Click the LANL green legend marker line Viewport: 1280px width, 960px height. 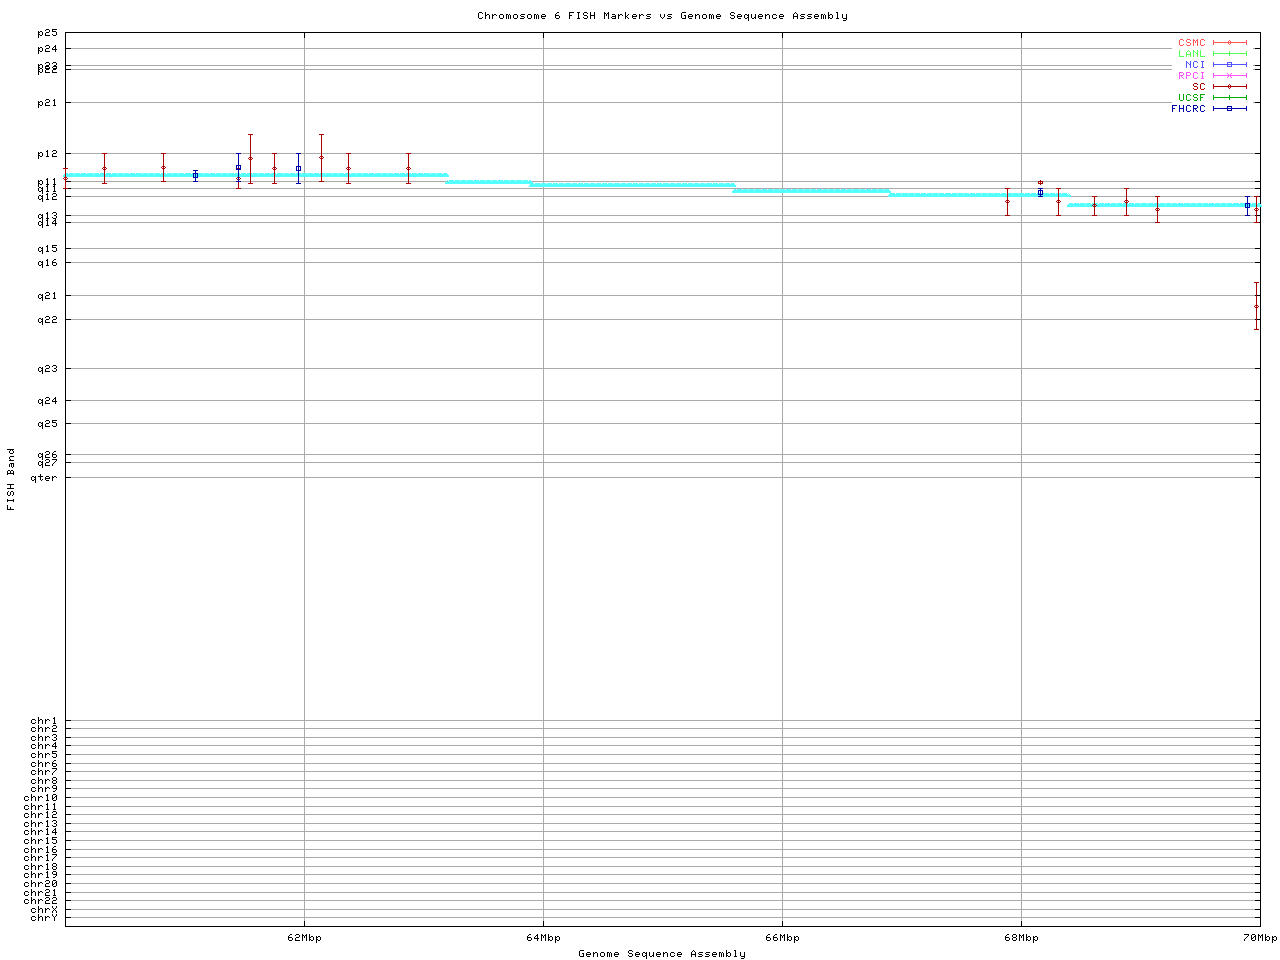click(x=1229, y=54)
